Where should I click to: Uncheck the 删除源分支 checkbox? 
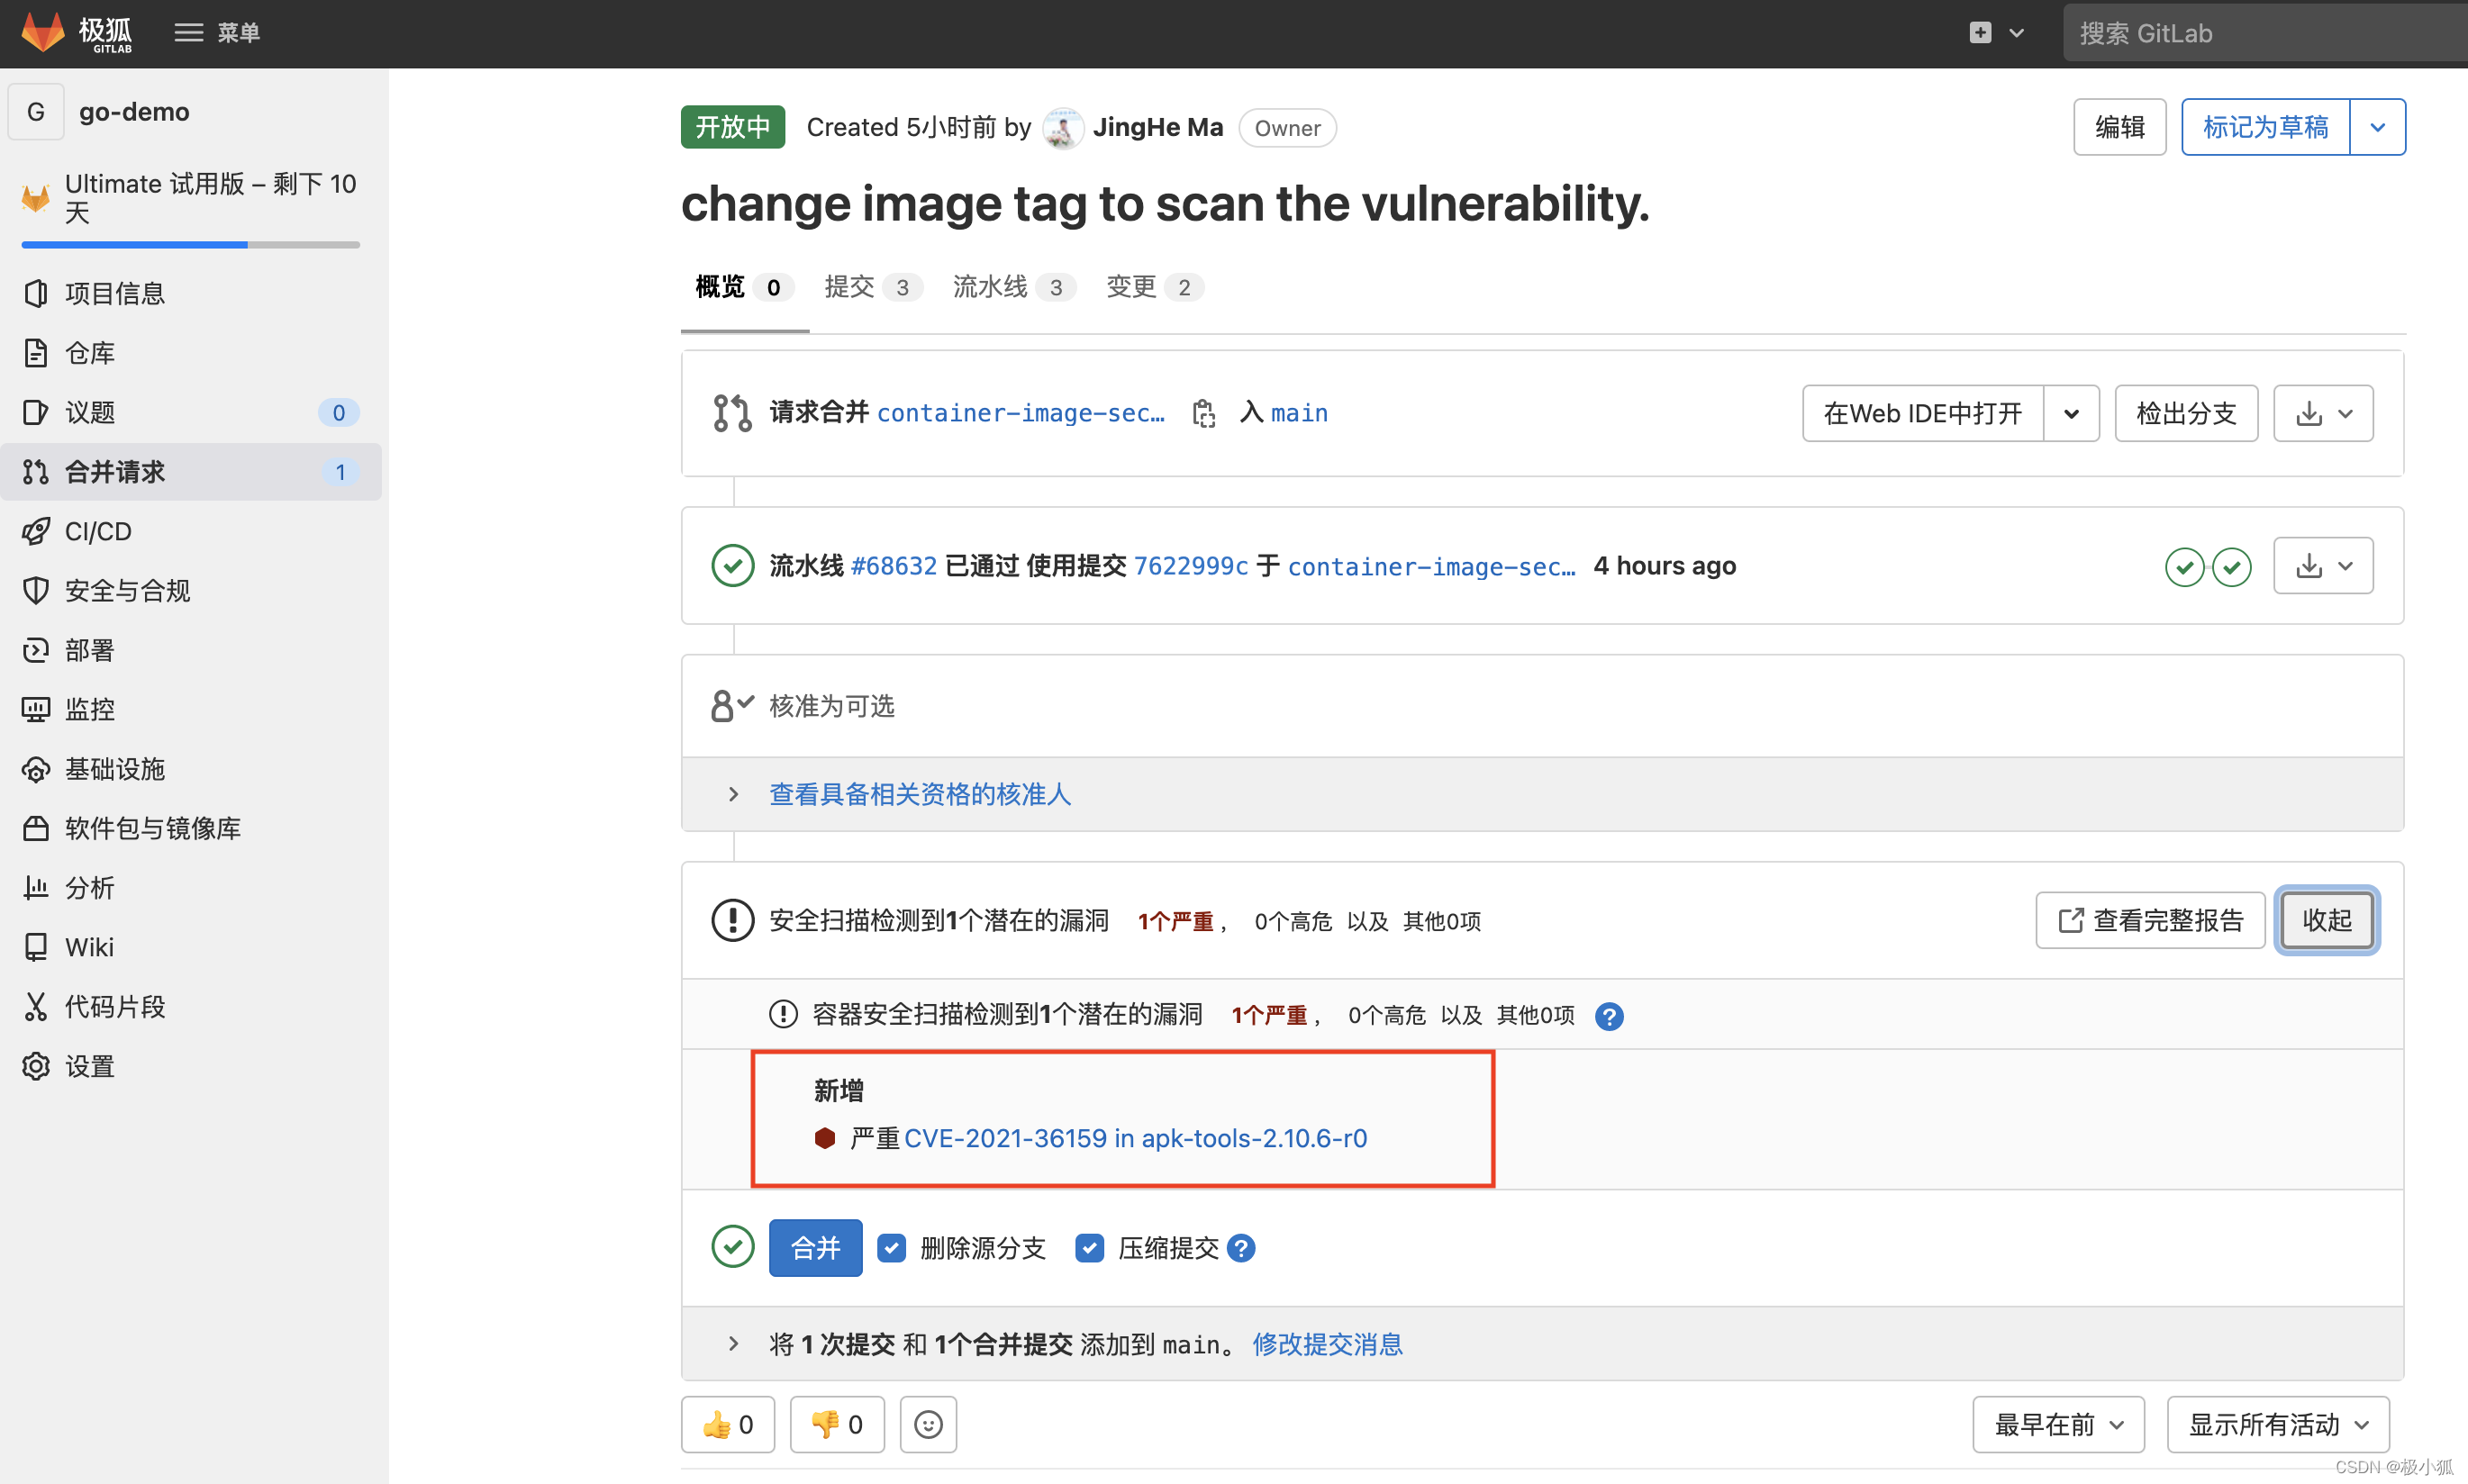[x=891, y=1248]
